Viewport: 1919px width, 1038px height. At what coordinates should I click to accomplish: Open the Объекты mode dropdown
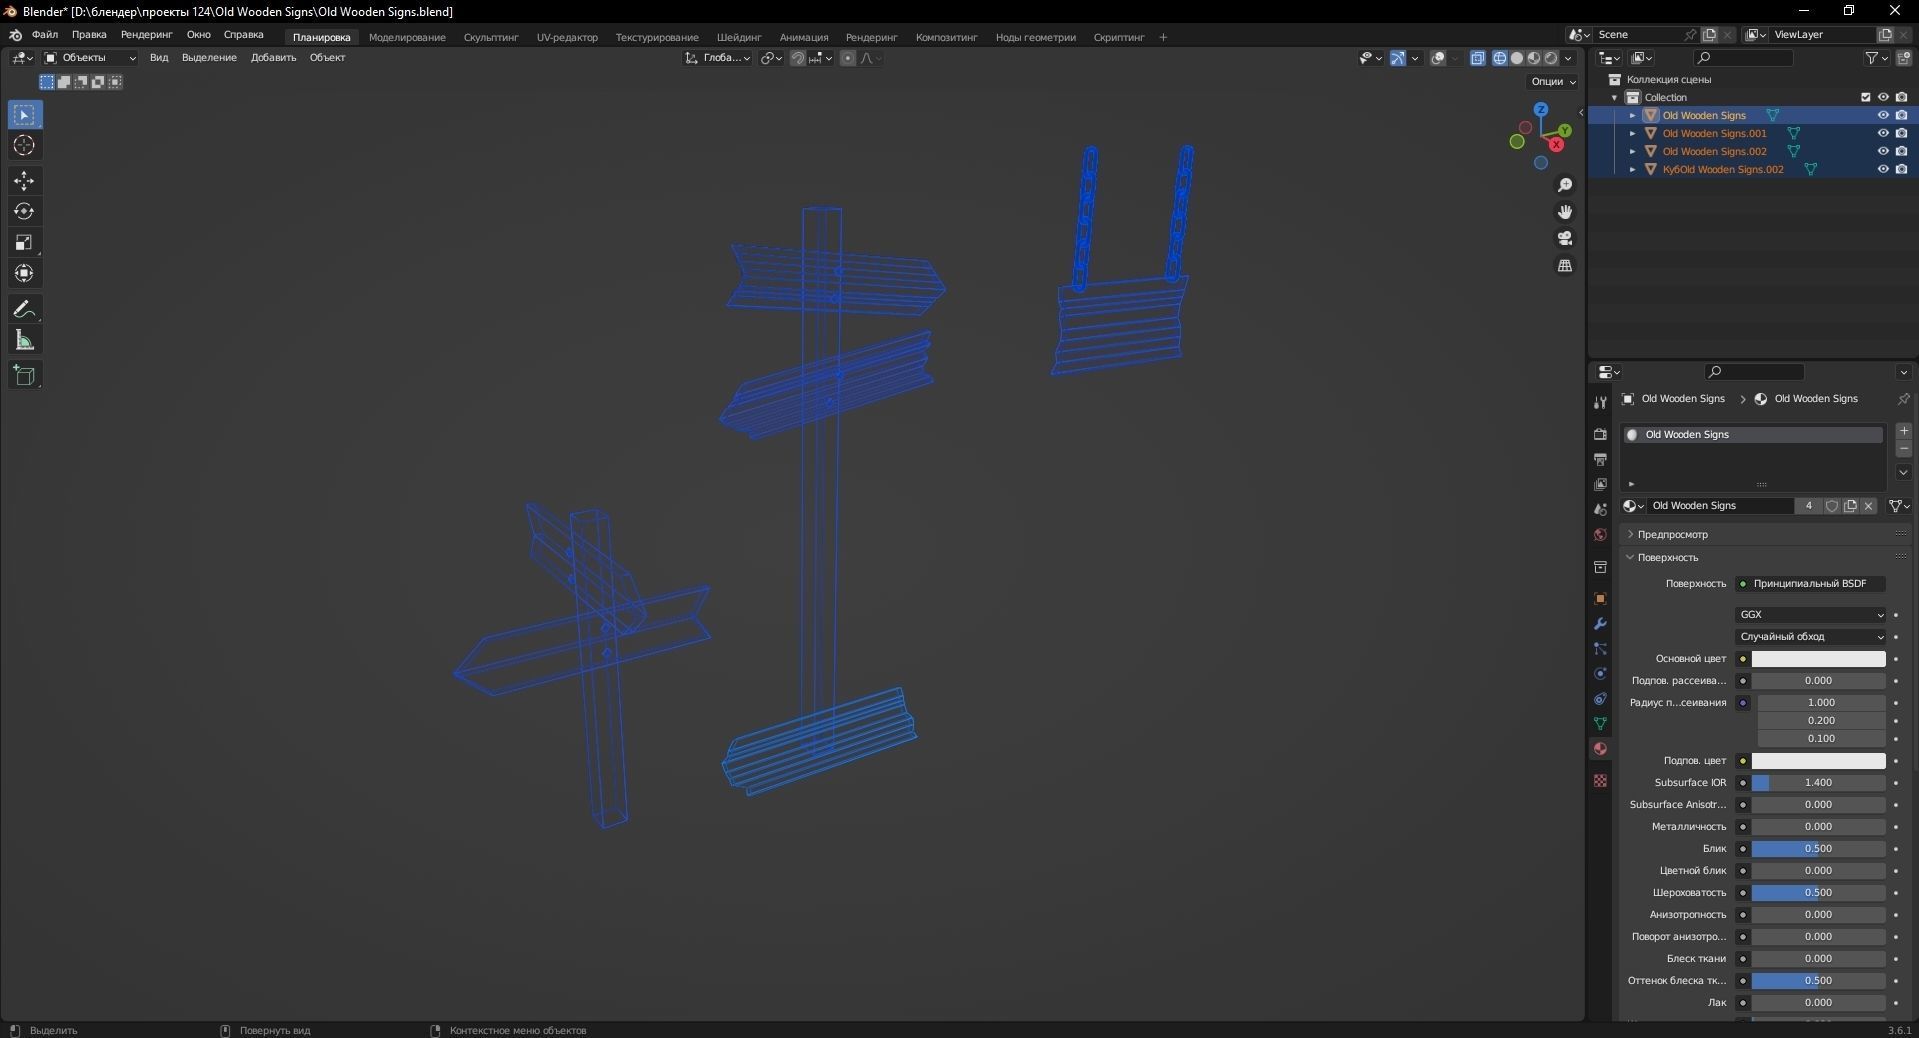[x=90, y=58]
